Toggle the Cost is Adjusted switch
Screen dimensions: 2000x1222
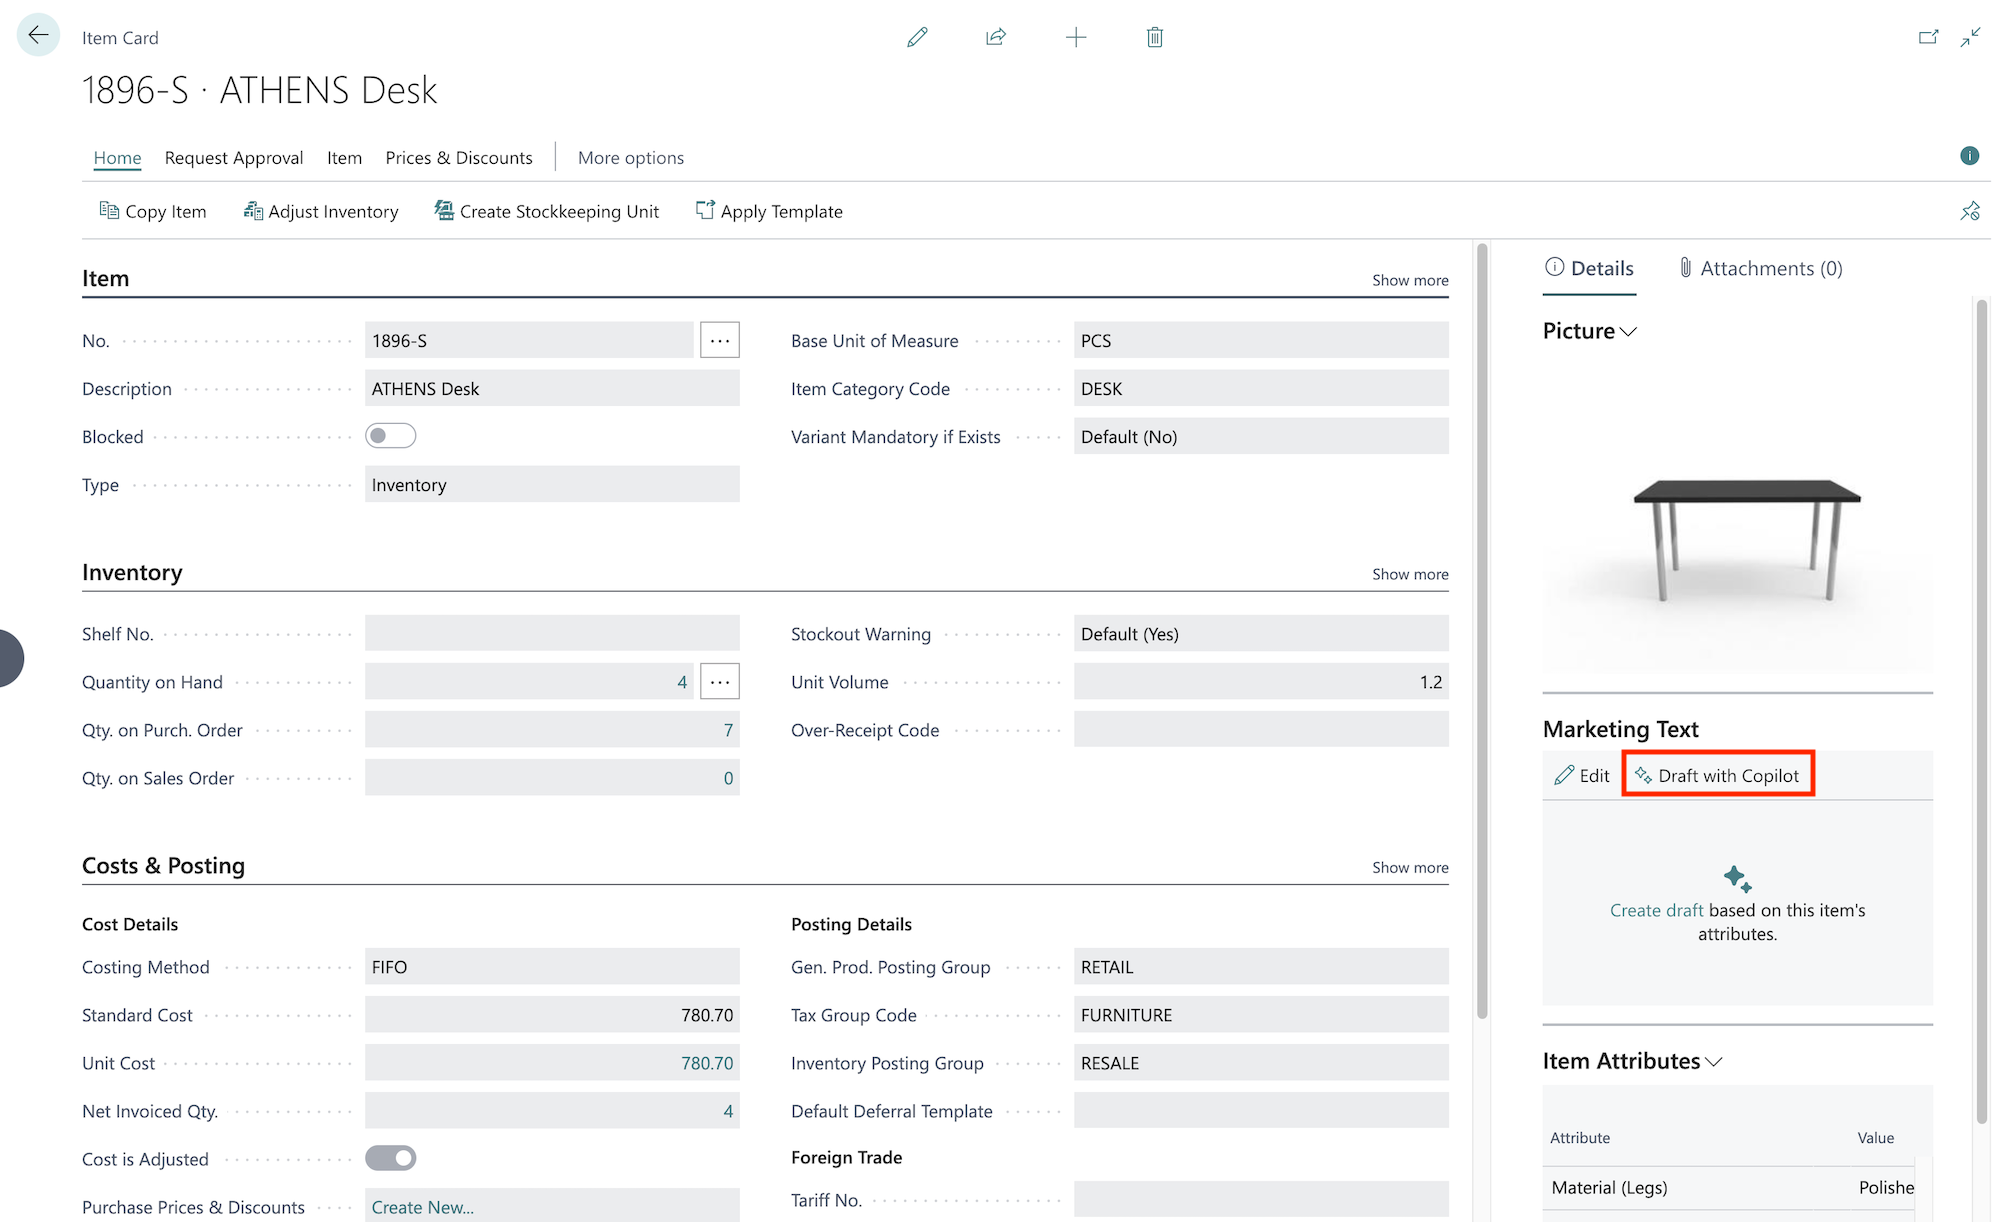(x=390, y=1158)
